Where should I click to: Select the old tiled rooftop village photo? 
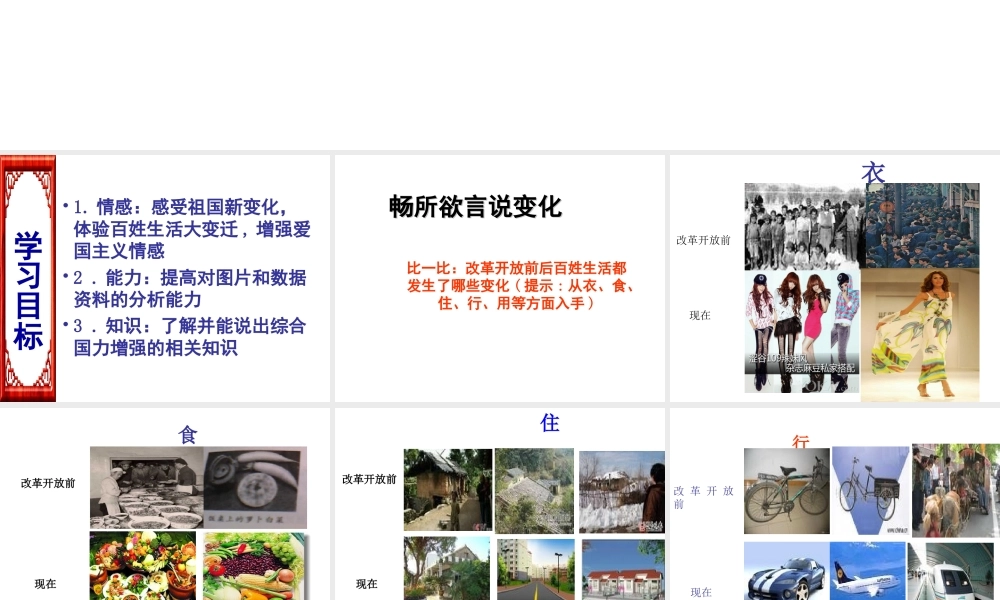534,490
